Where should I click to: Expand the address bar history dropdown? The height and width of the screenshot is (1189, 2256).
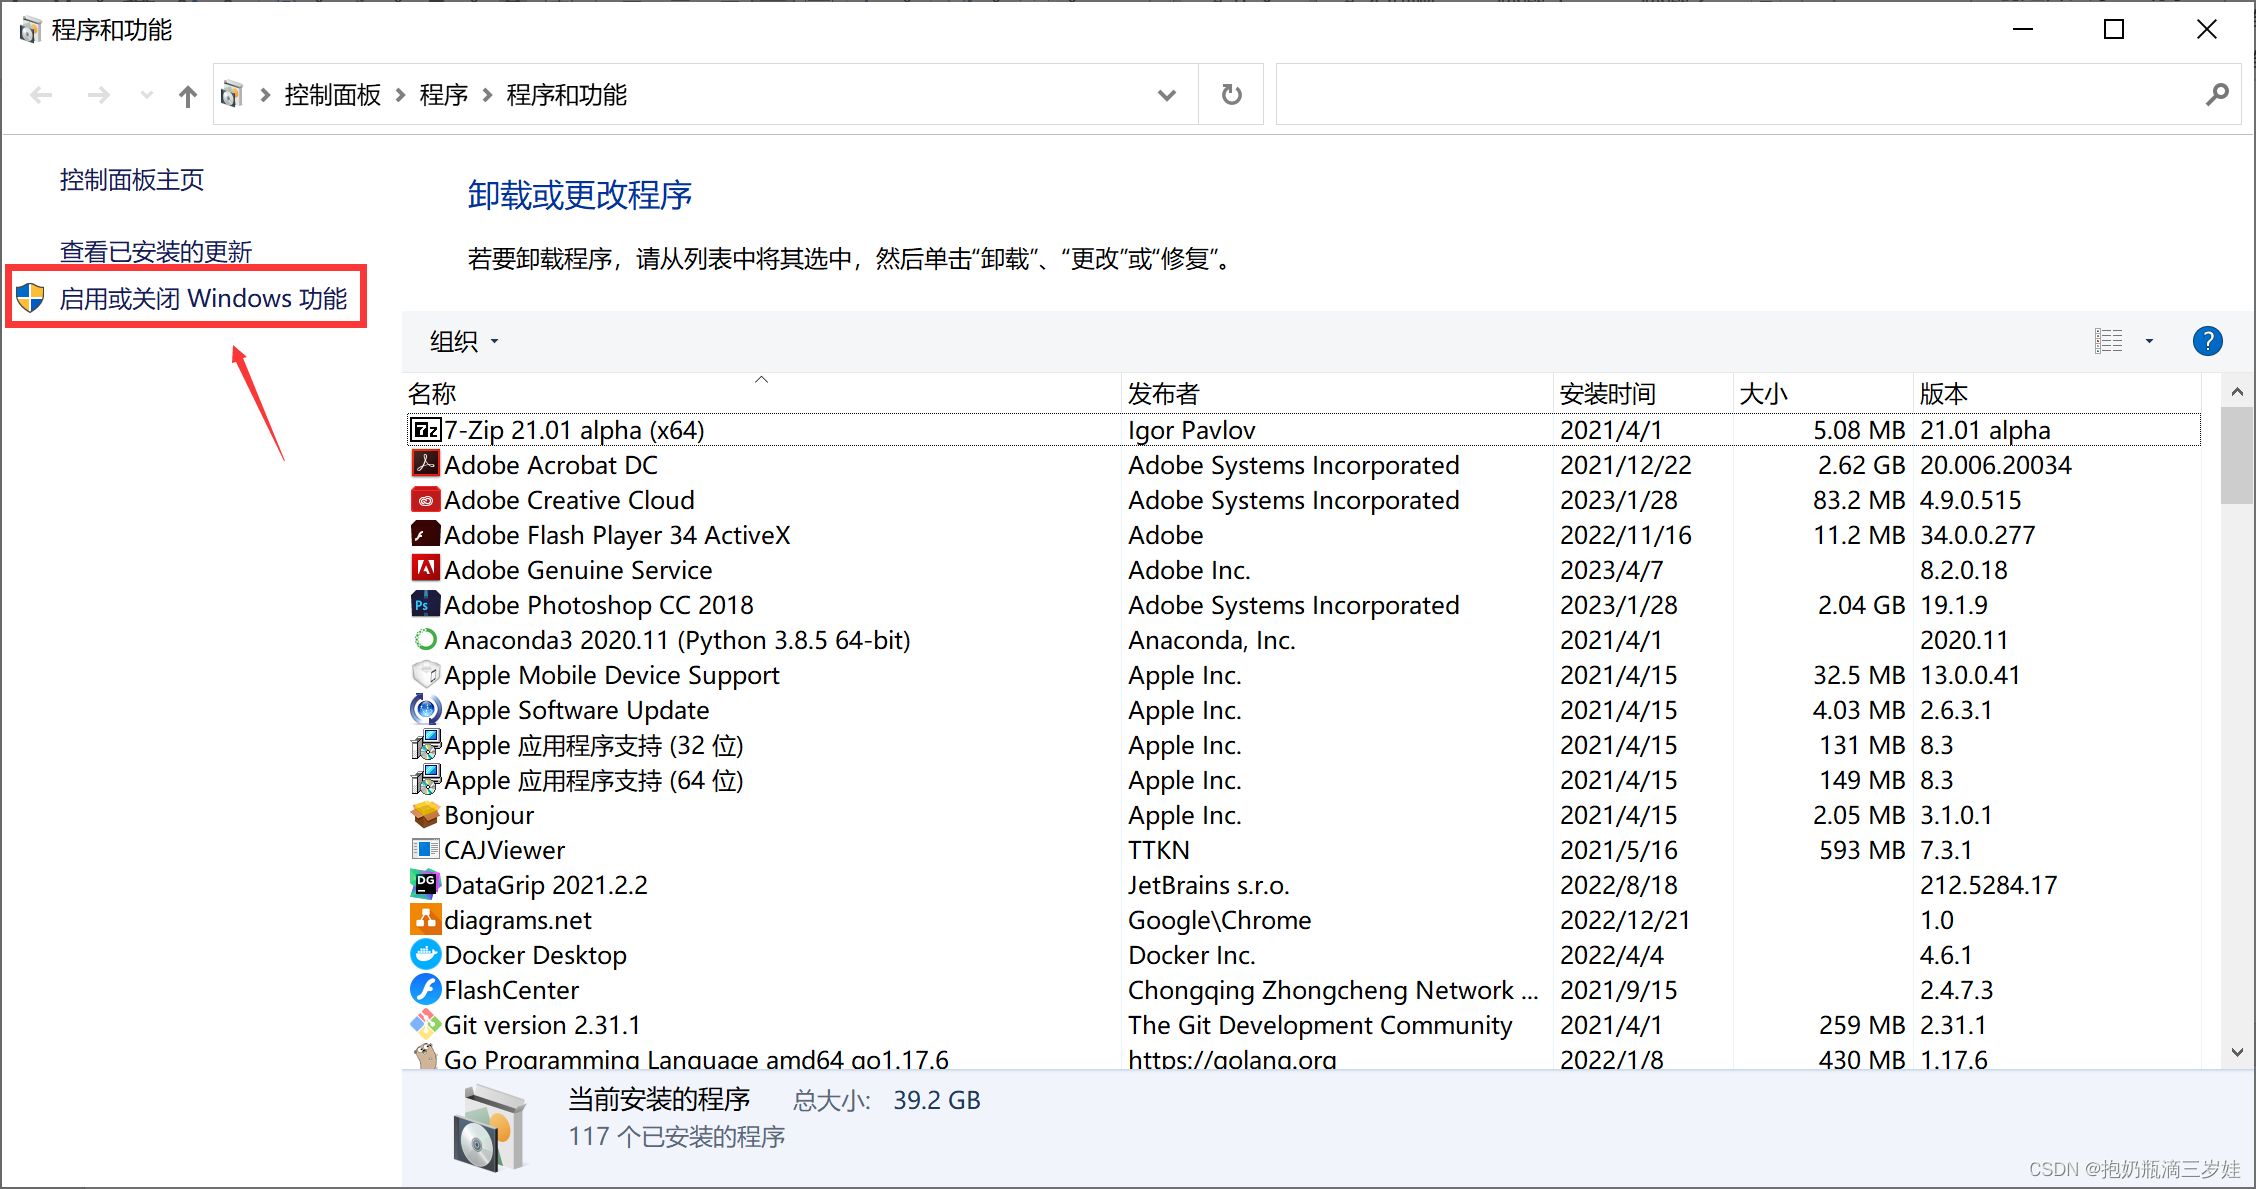1166,95
